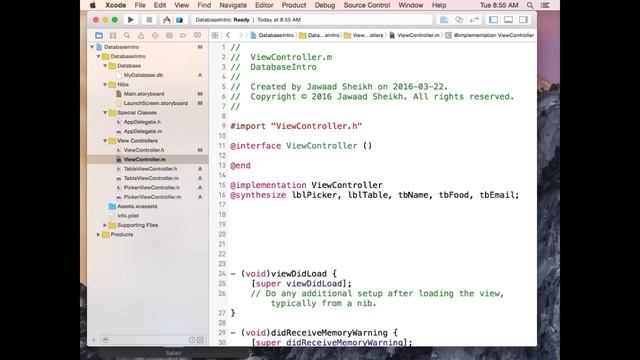
Task: Show the Project navigator
Action: point(99,36)
